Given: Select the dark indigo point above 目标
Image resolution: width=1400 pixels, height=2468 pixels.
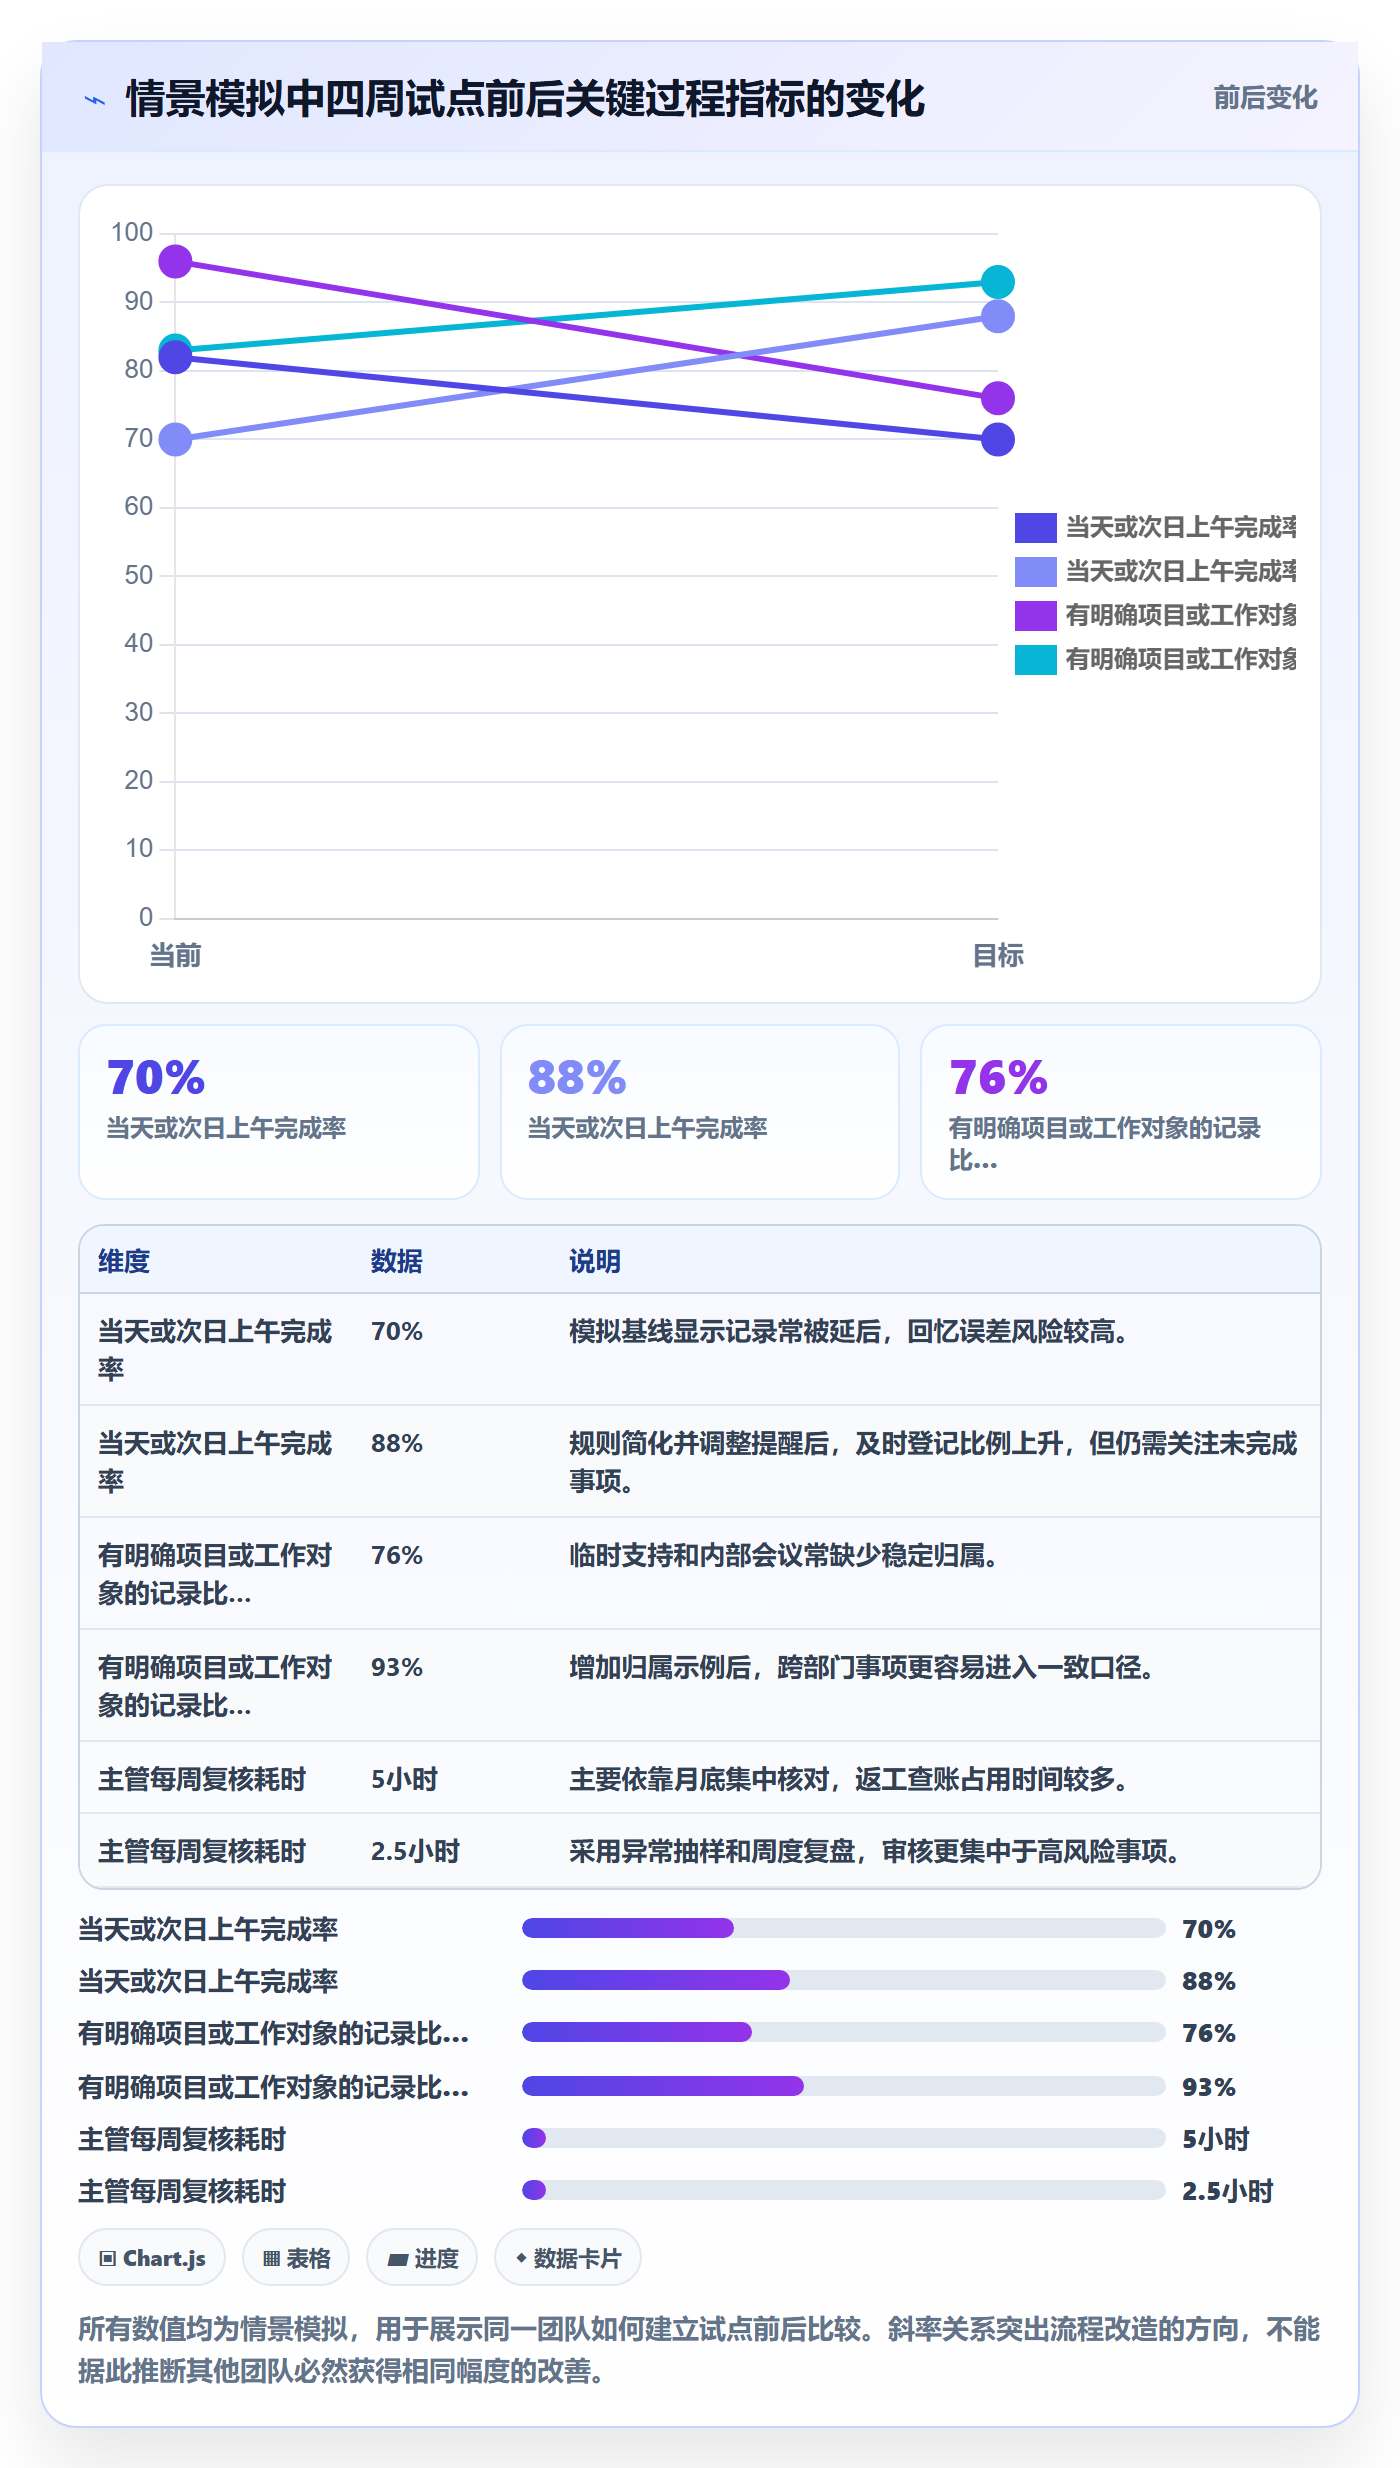Looking at the screenshot, I should 998,439.
